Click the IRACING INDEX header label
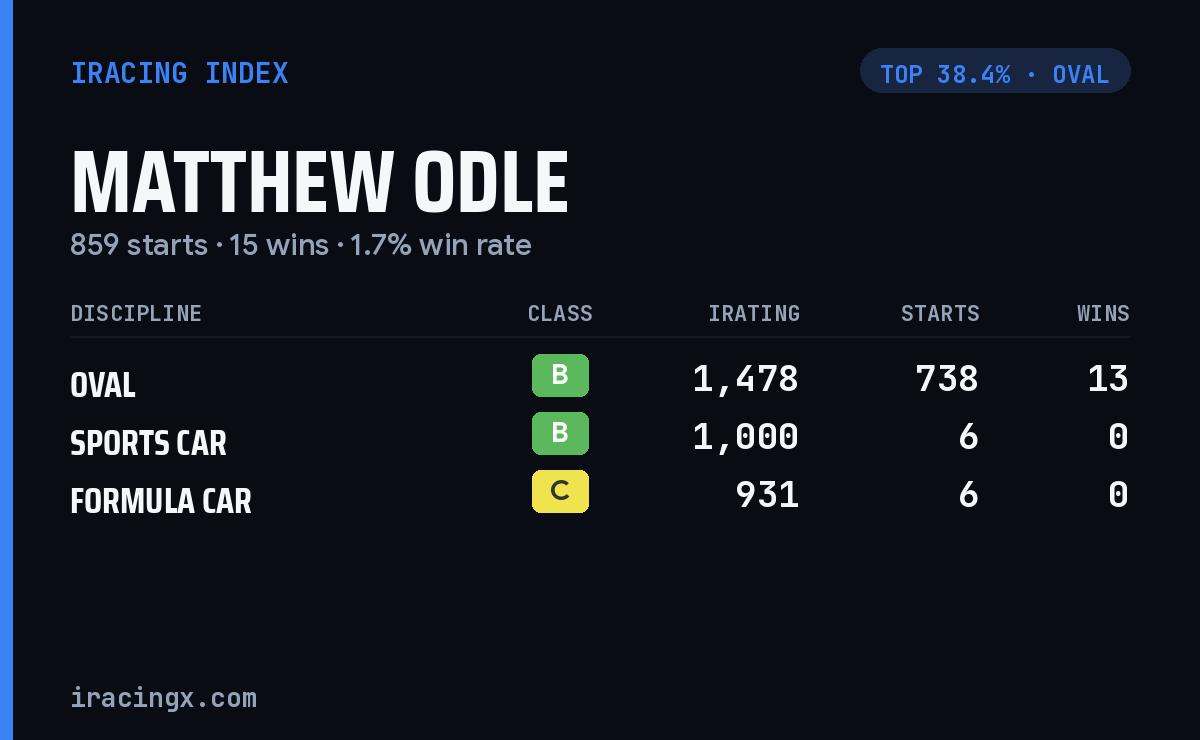This screenshot has height=740, width=1200. pos(180,74)
